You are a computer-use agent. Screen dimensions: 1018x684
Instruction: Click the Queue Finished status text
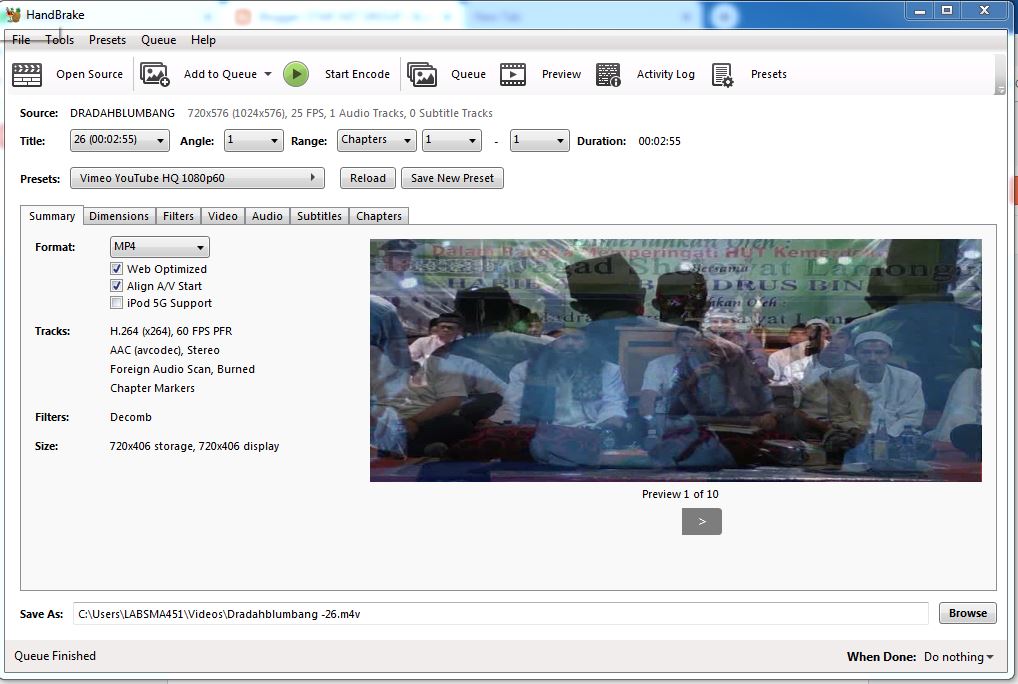pyautogui.click(x=55, y=655)
